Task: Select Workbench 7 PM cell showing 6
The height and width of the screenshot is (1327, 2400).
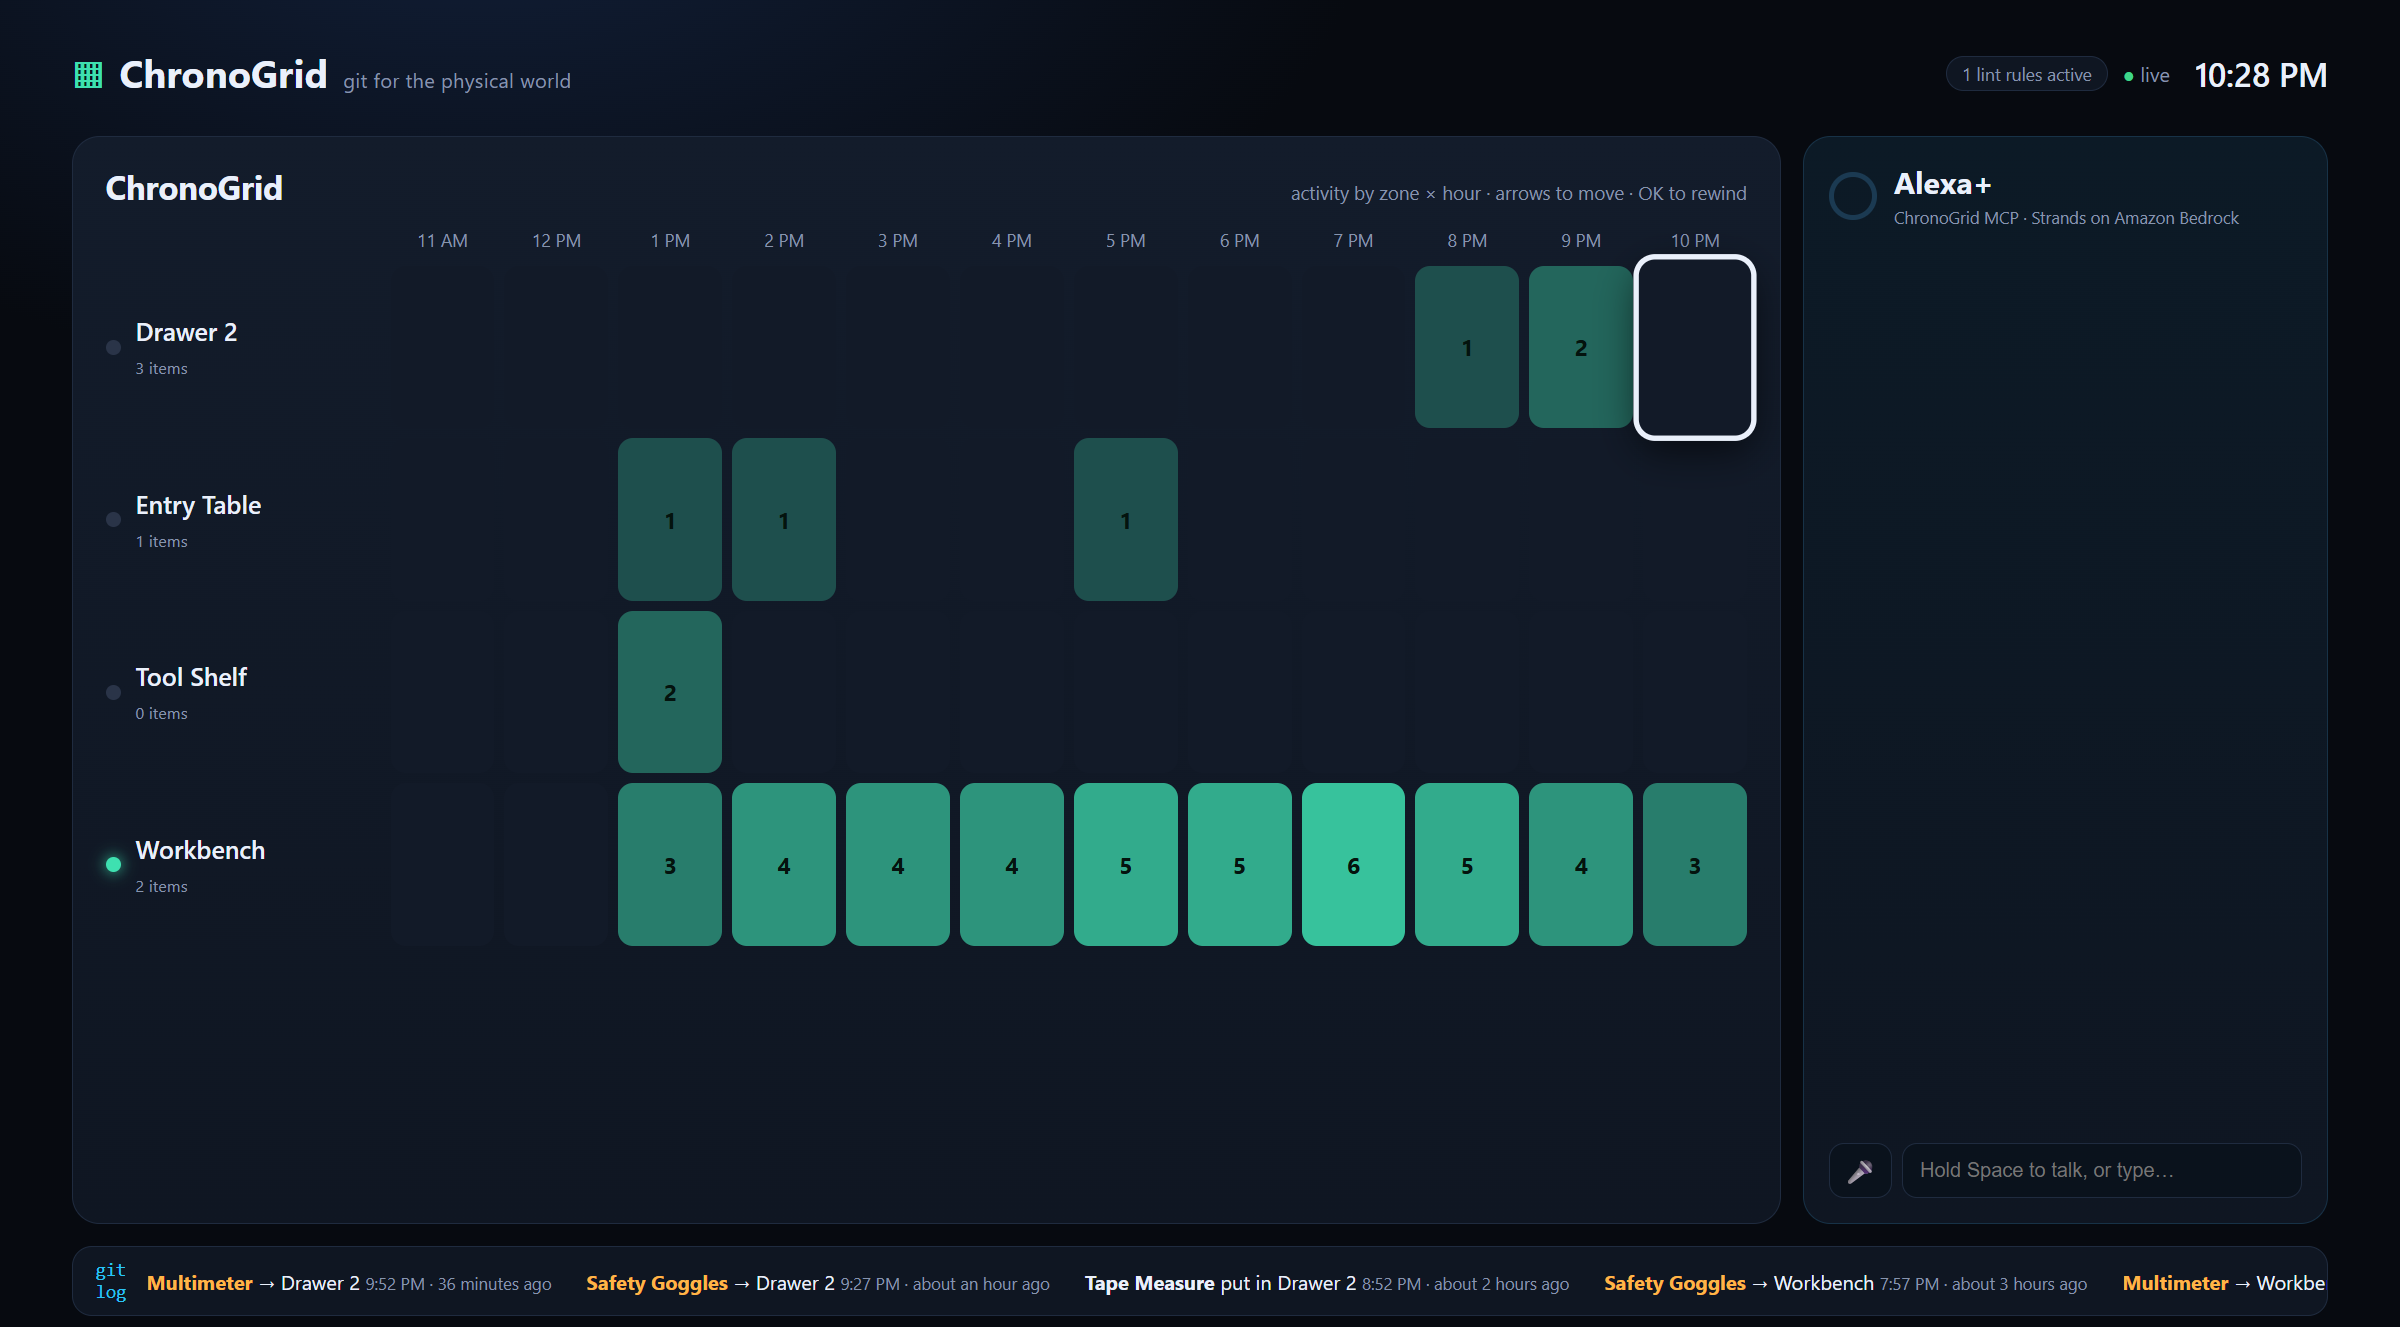Action: pos(1353,864)
